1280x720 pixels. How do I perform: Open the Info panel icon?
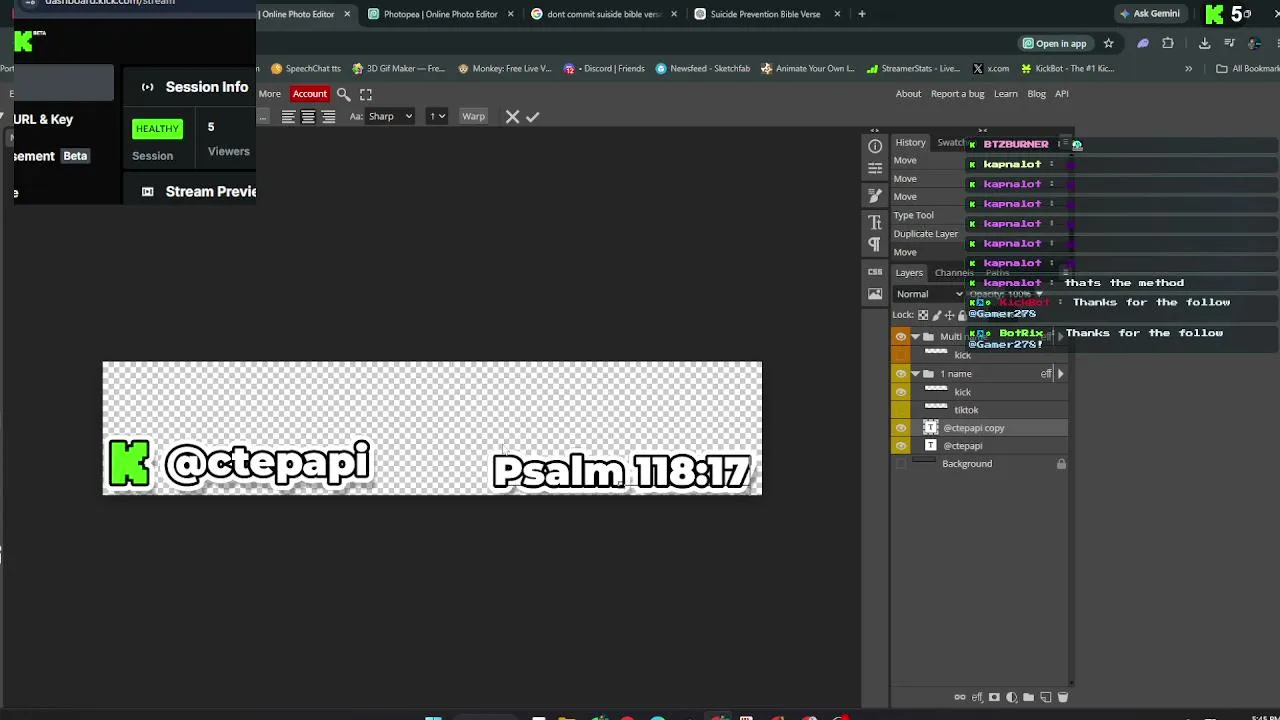tap(875, 146)
